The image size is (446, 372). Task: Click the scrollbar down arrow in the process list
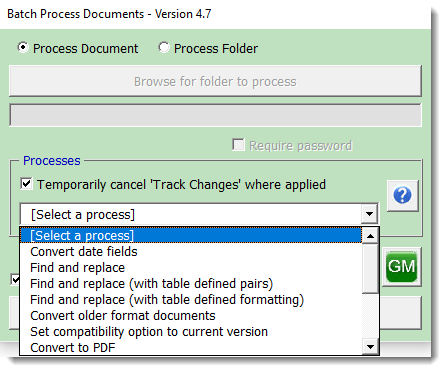[x=370, y=347]
